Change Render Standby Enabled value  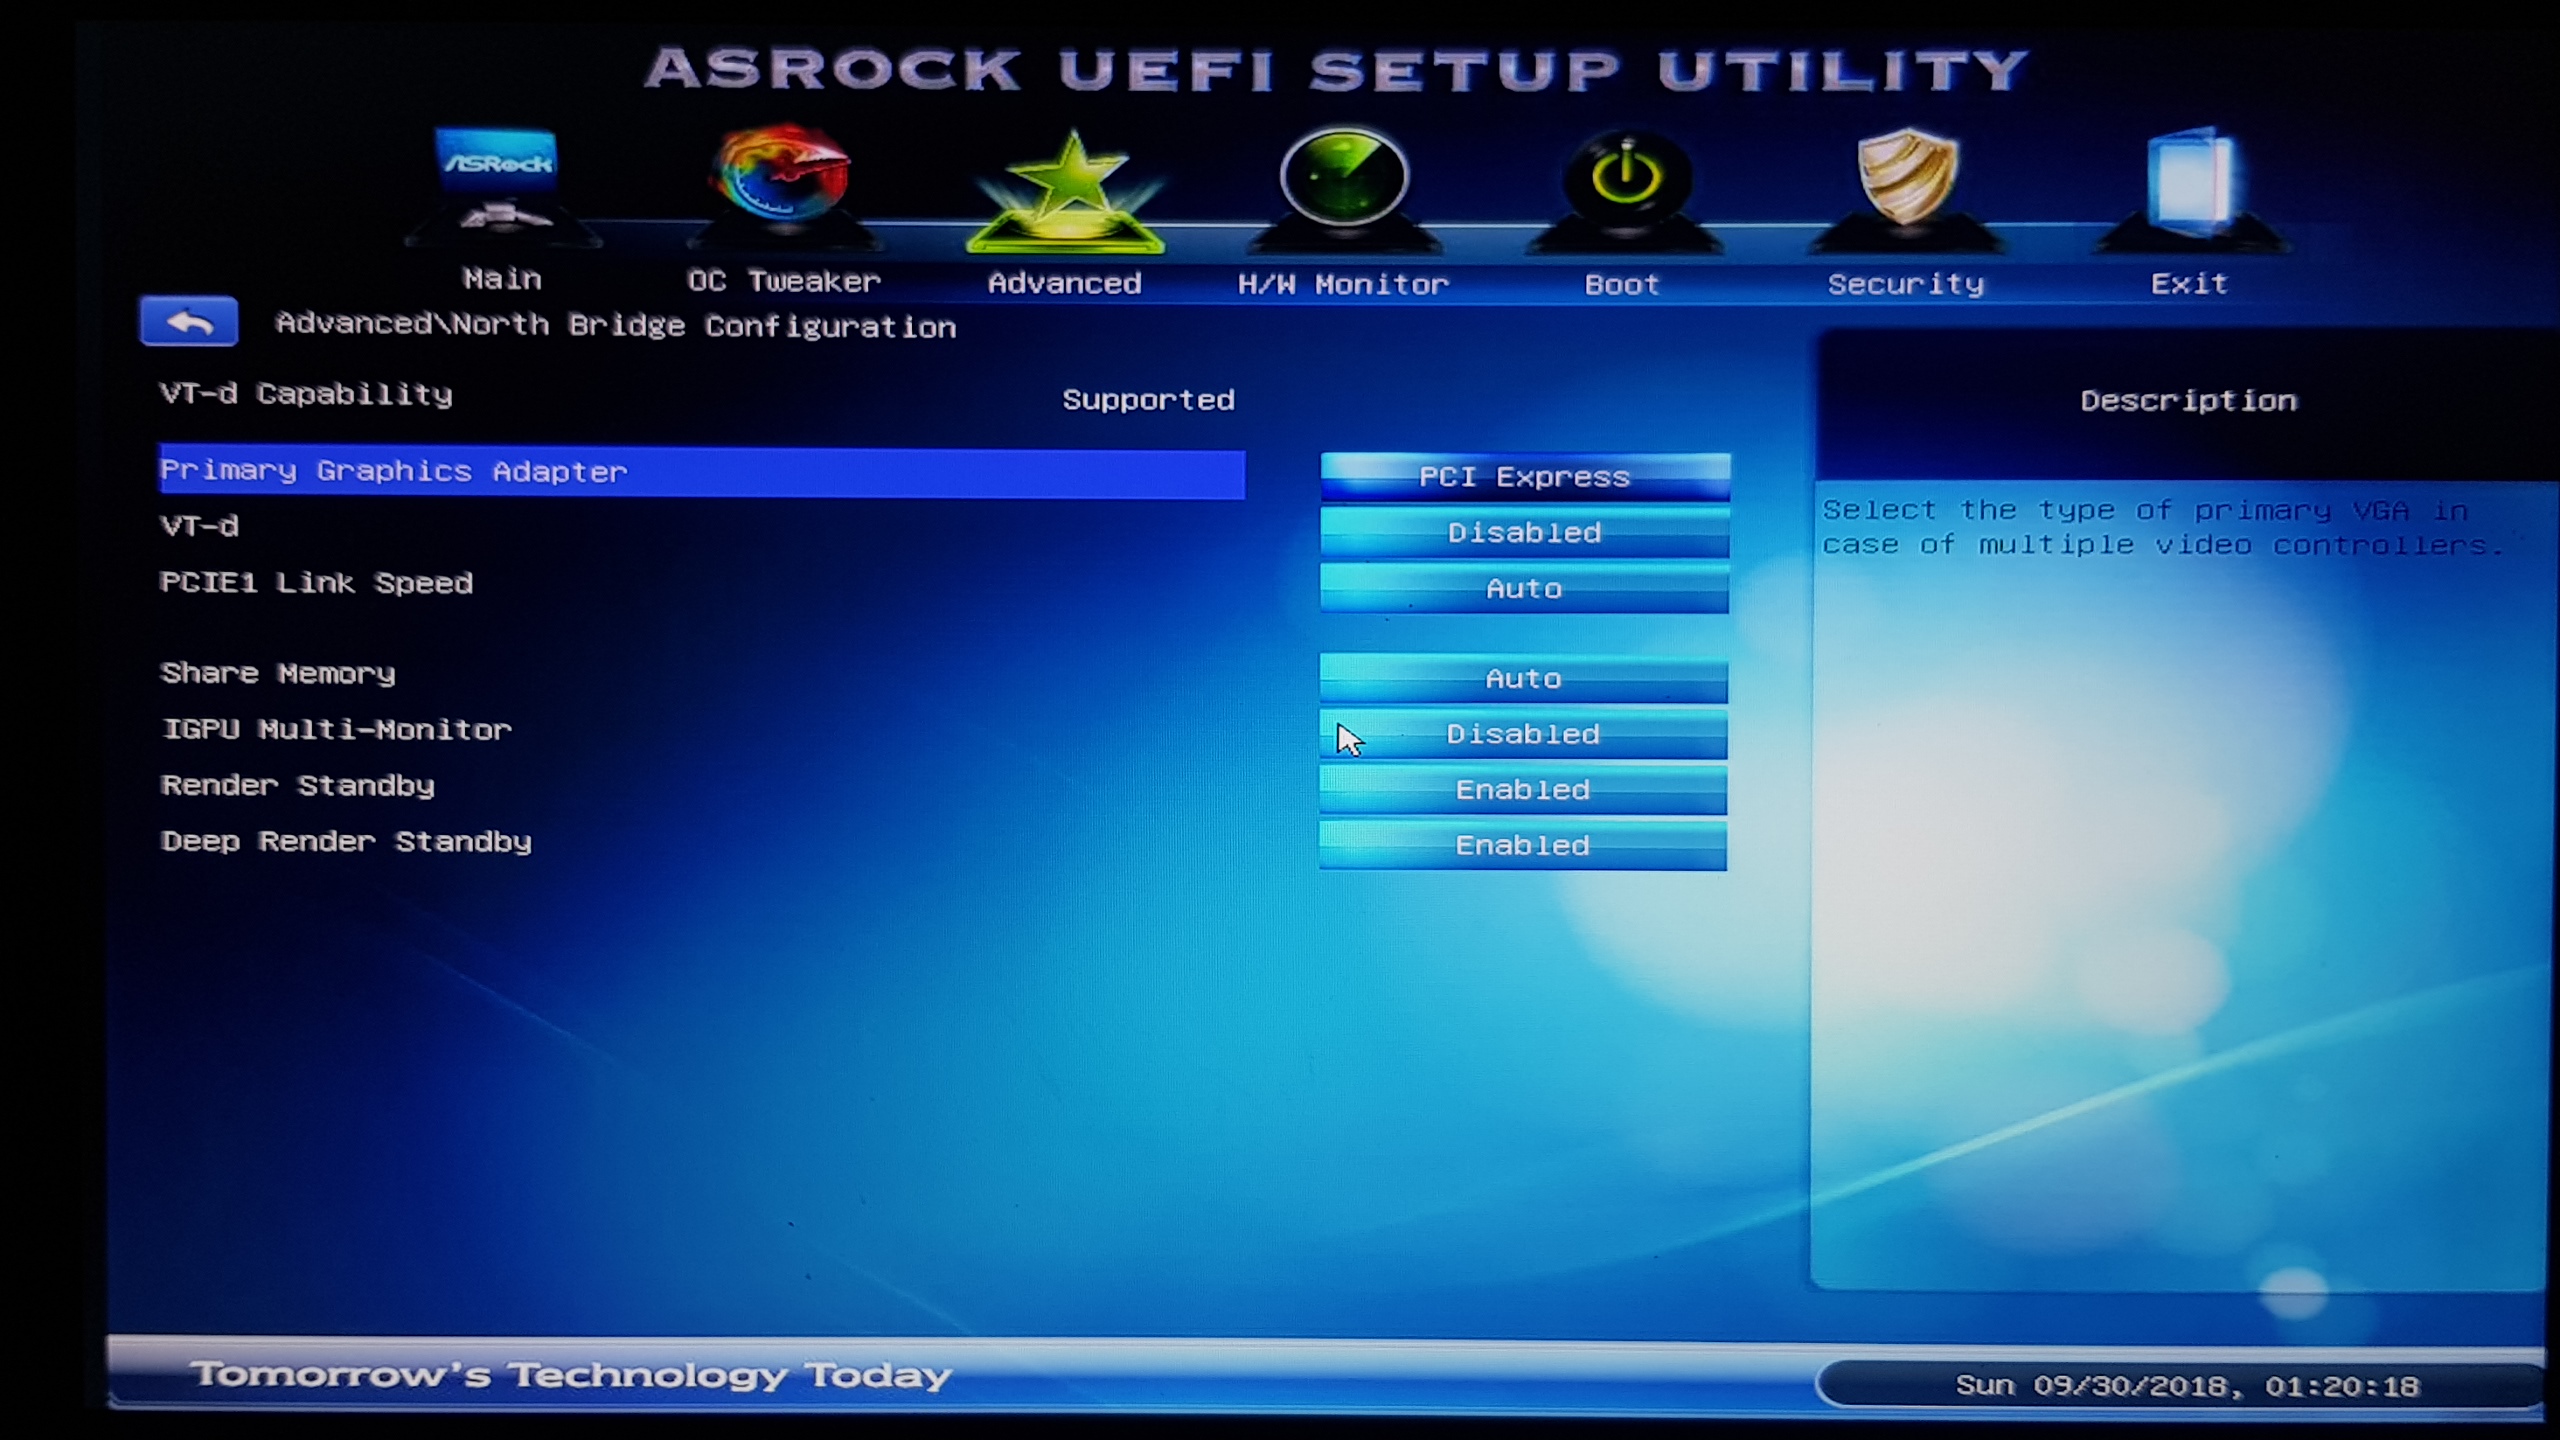[1523, 790]
